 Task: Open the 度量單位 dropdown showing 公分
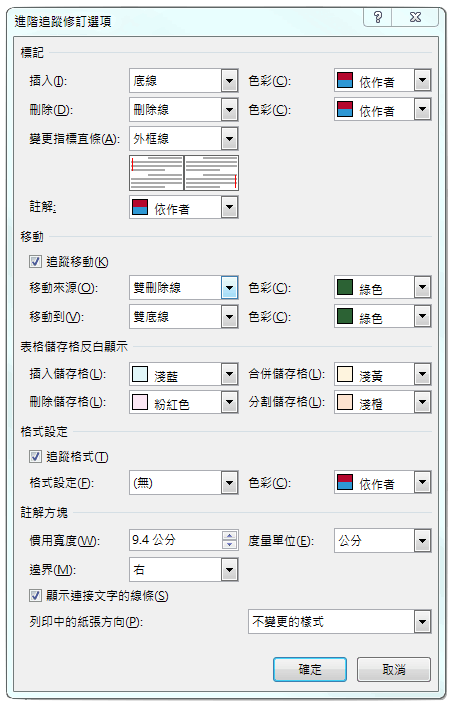pyautogui.click(x=382, y=540)
